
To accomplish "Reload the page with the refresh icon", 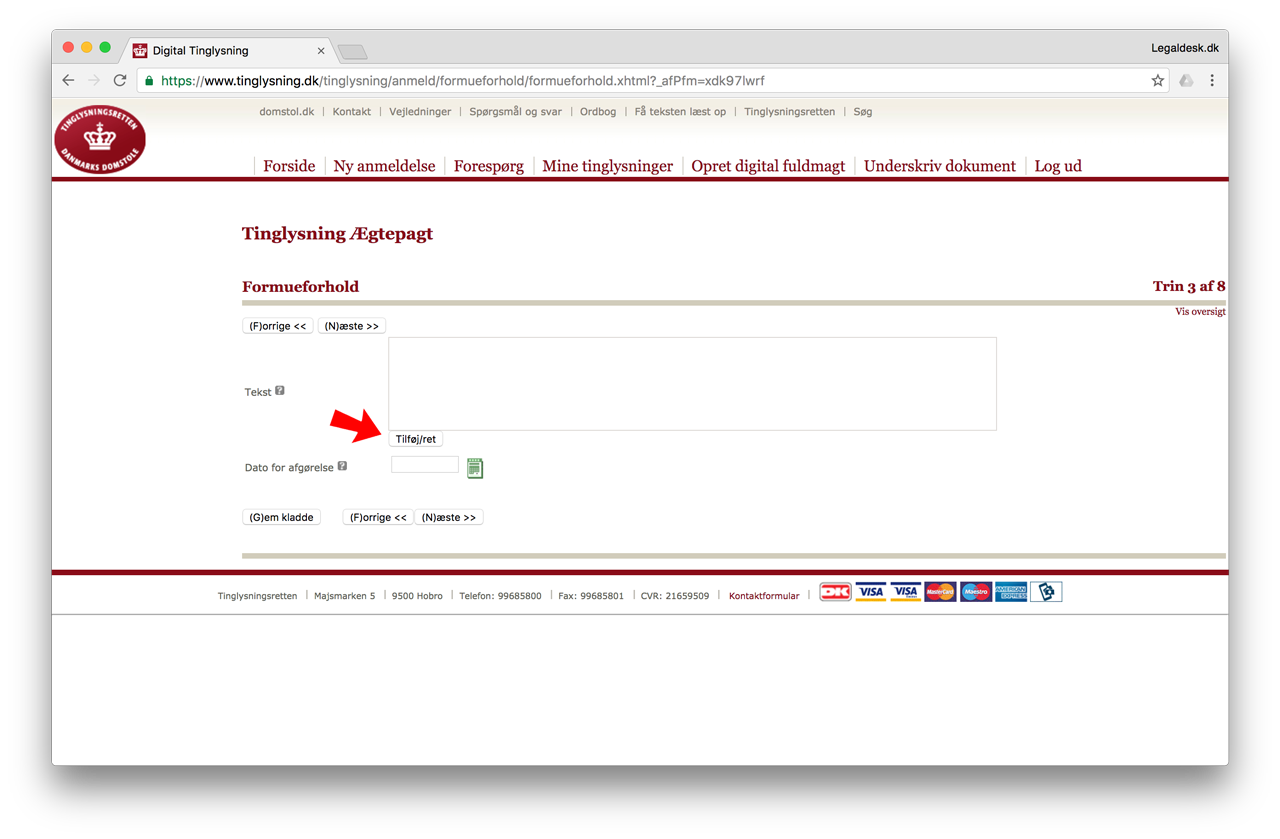I will point(120,81).
